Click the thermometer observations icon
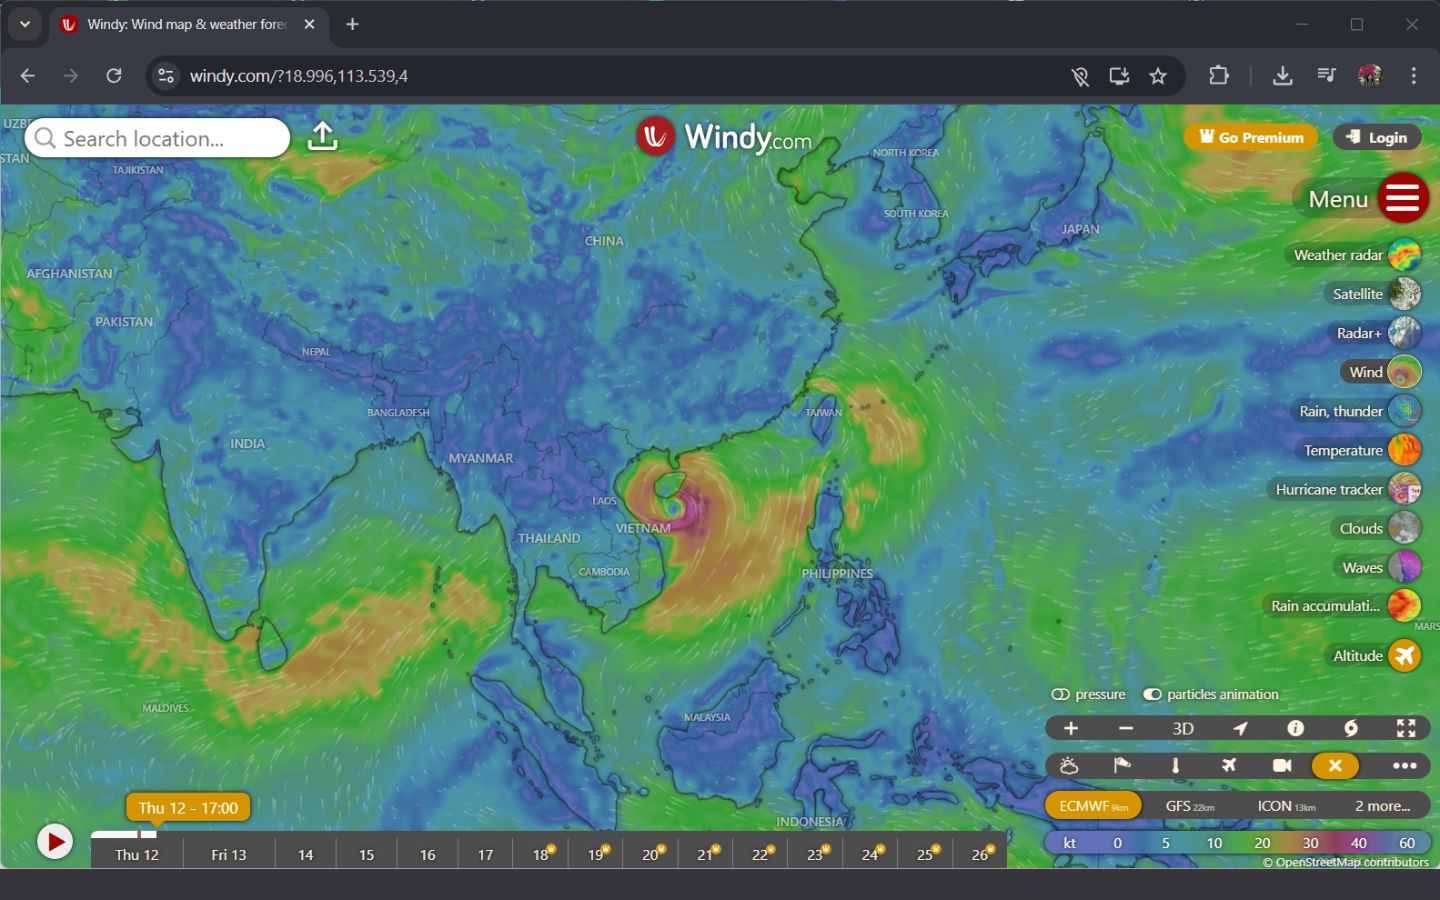Image resolution: width=1440 pixels, height=900 pixels. pyautogui.click(x=1176, y=765)
